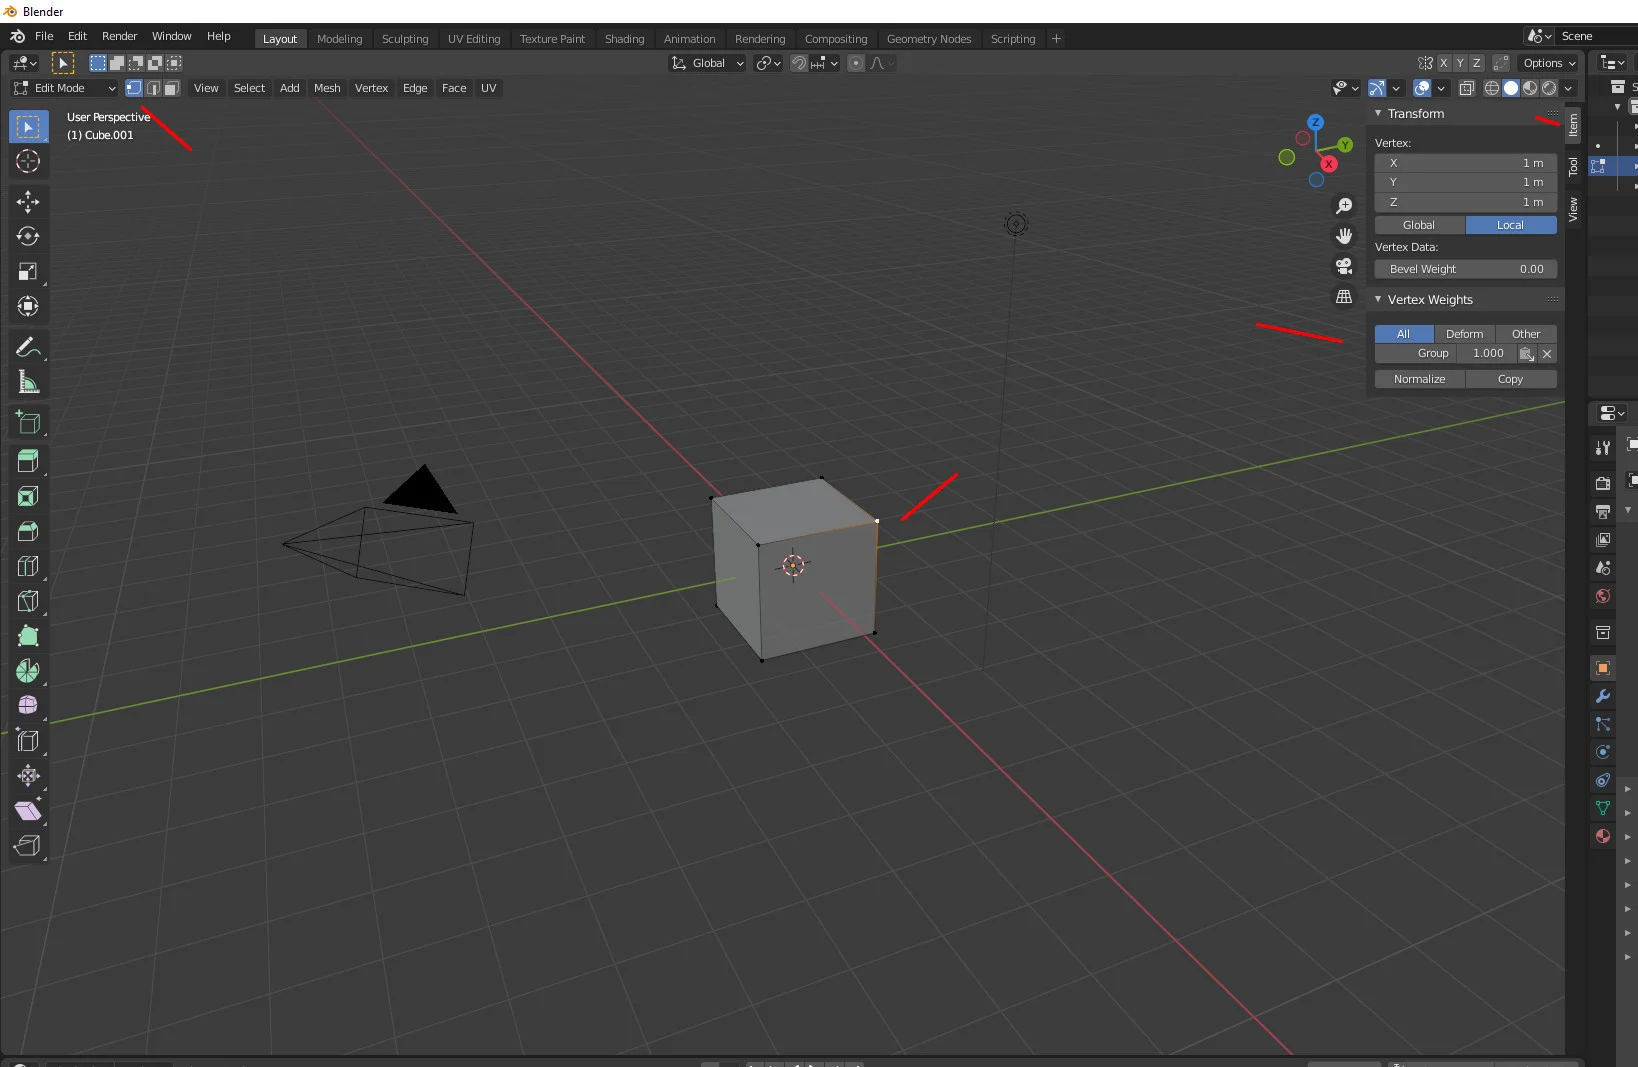Viewport: 1638px width, 1067px height.
Task: Open Render properties tab
Action: coord(1603,483)
